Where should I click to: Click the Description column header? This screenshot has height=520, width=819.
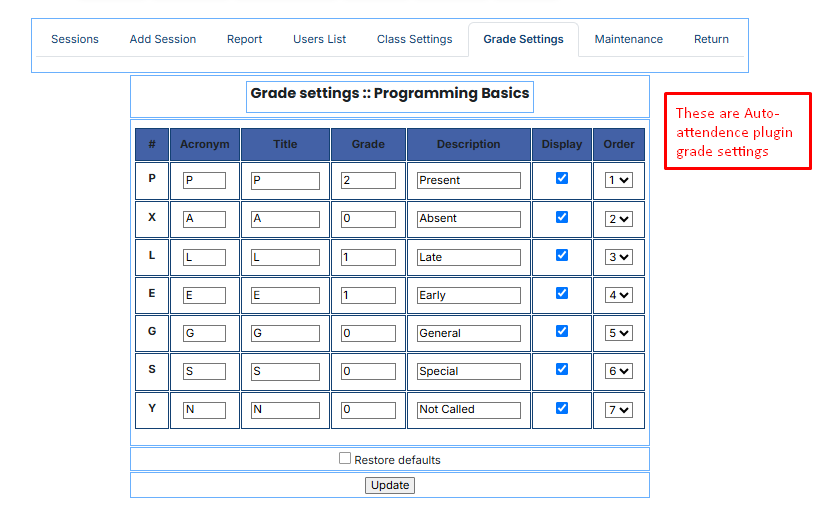[469, 145]
